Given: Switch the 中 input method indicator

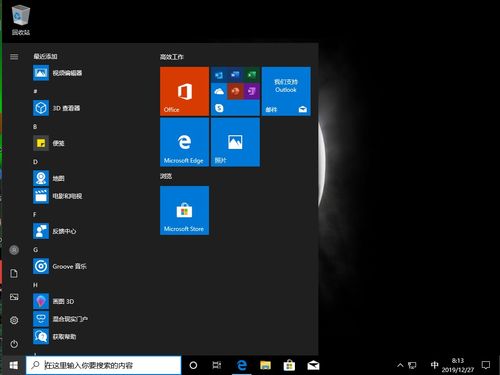Looking at the screenshot, I should [x=434, y=365].
